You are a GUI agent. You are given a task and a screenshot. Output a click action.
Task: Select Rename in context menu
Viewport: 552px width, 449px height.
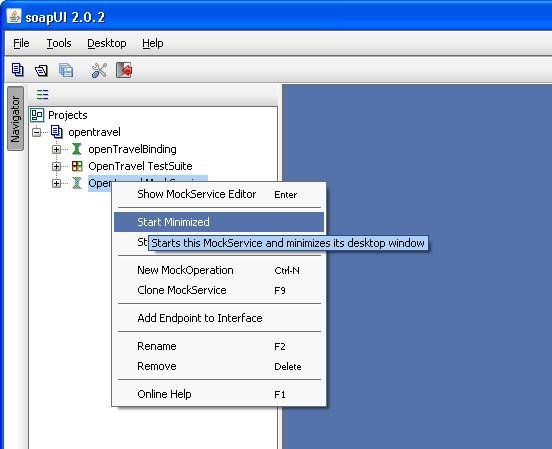pos(219,346)
